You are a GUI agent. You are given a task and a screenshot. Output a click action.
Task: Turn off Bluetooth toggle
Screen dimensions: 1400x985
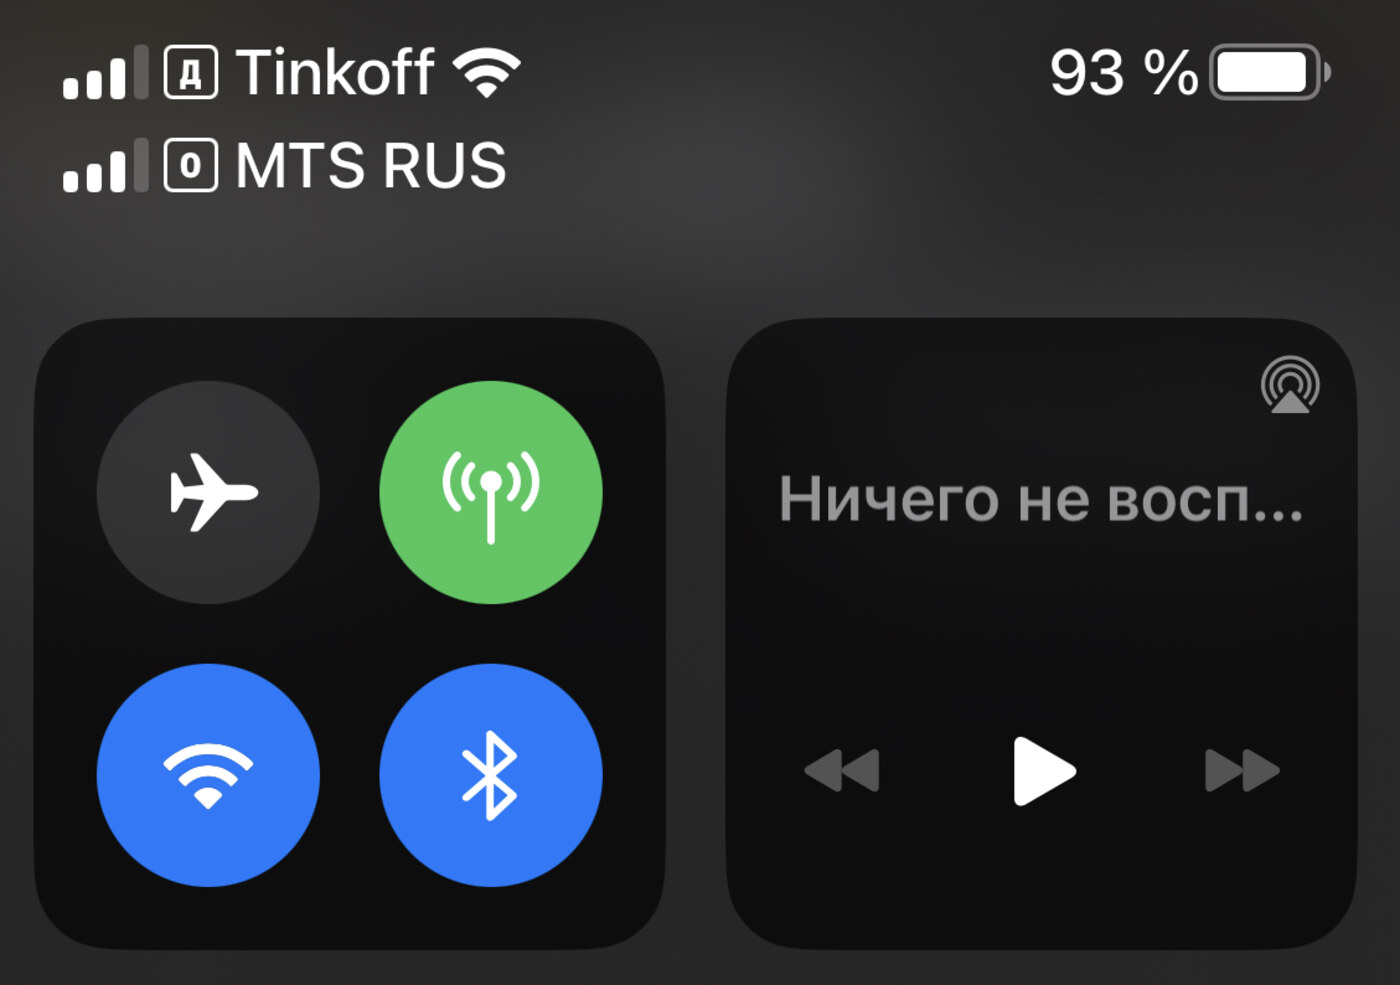491,775
